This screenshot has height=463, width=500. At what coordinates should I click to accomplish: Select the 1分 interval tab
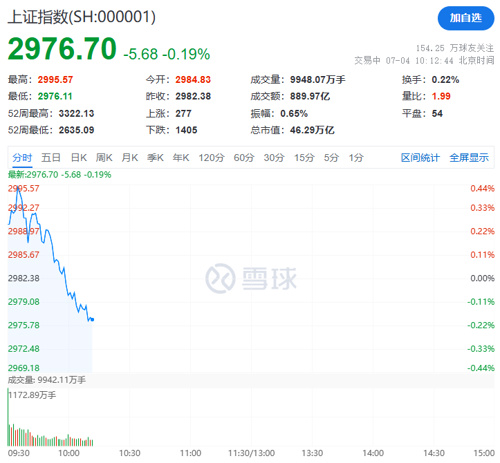point(356,157)
